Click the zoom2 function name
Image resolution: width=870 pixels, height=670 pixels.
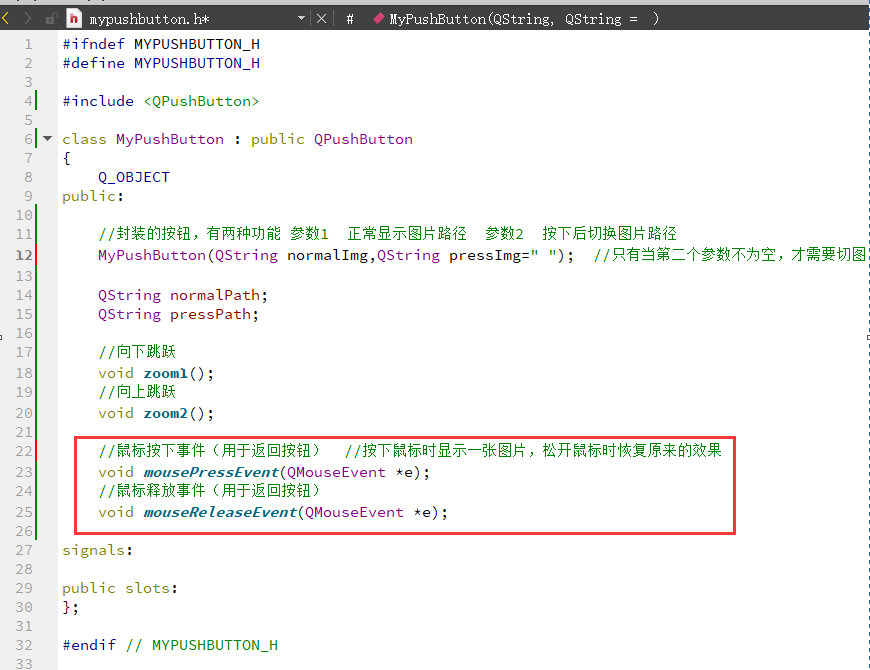click(165, 413)
